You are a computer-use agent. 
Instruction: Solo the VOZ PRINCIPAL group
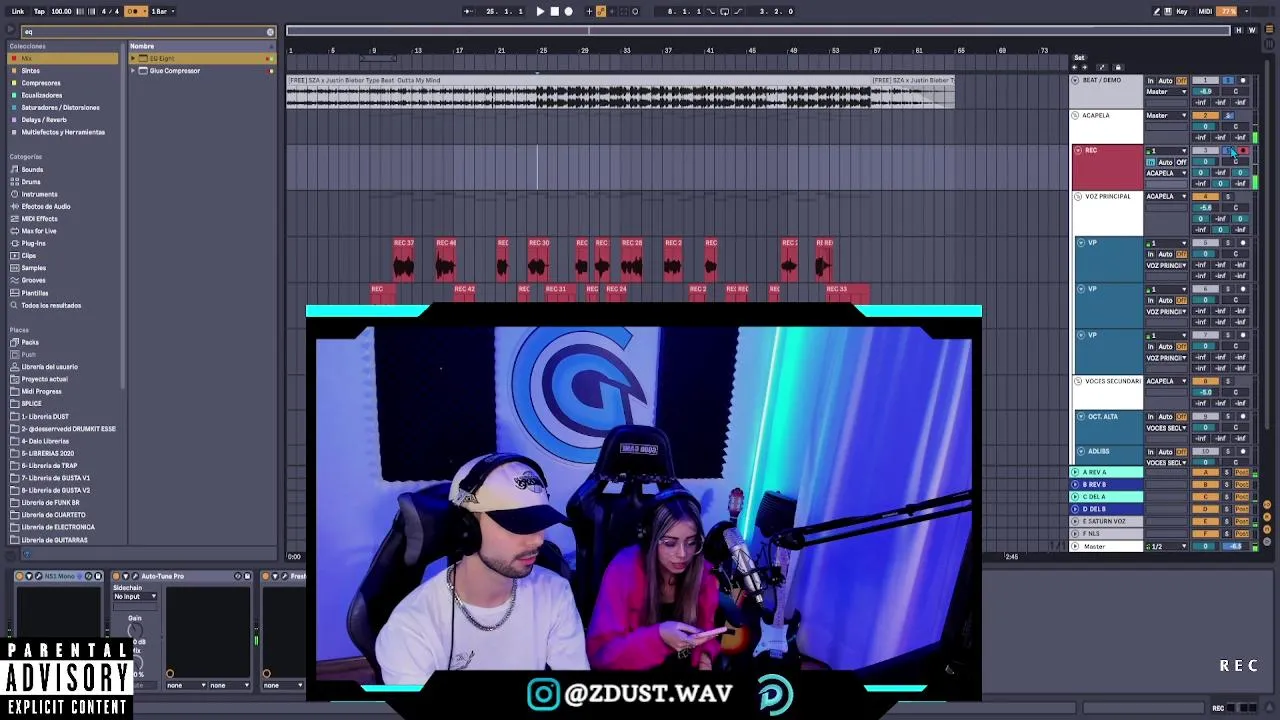1229,196
